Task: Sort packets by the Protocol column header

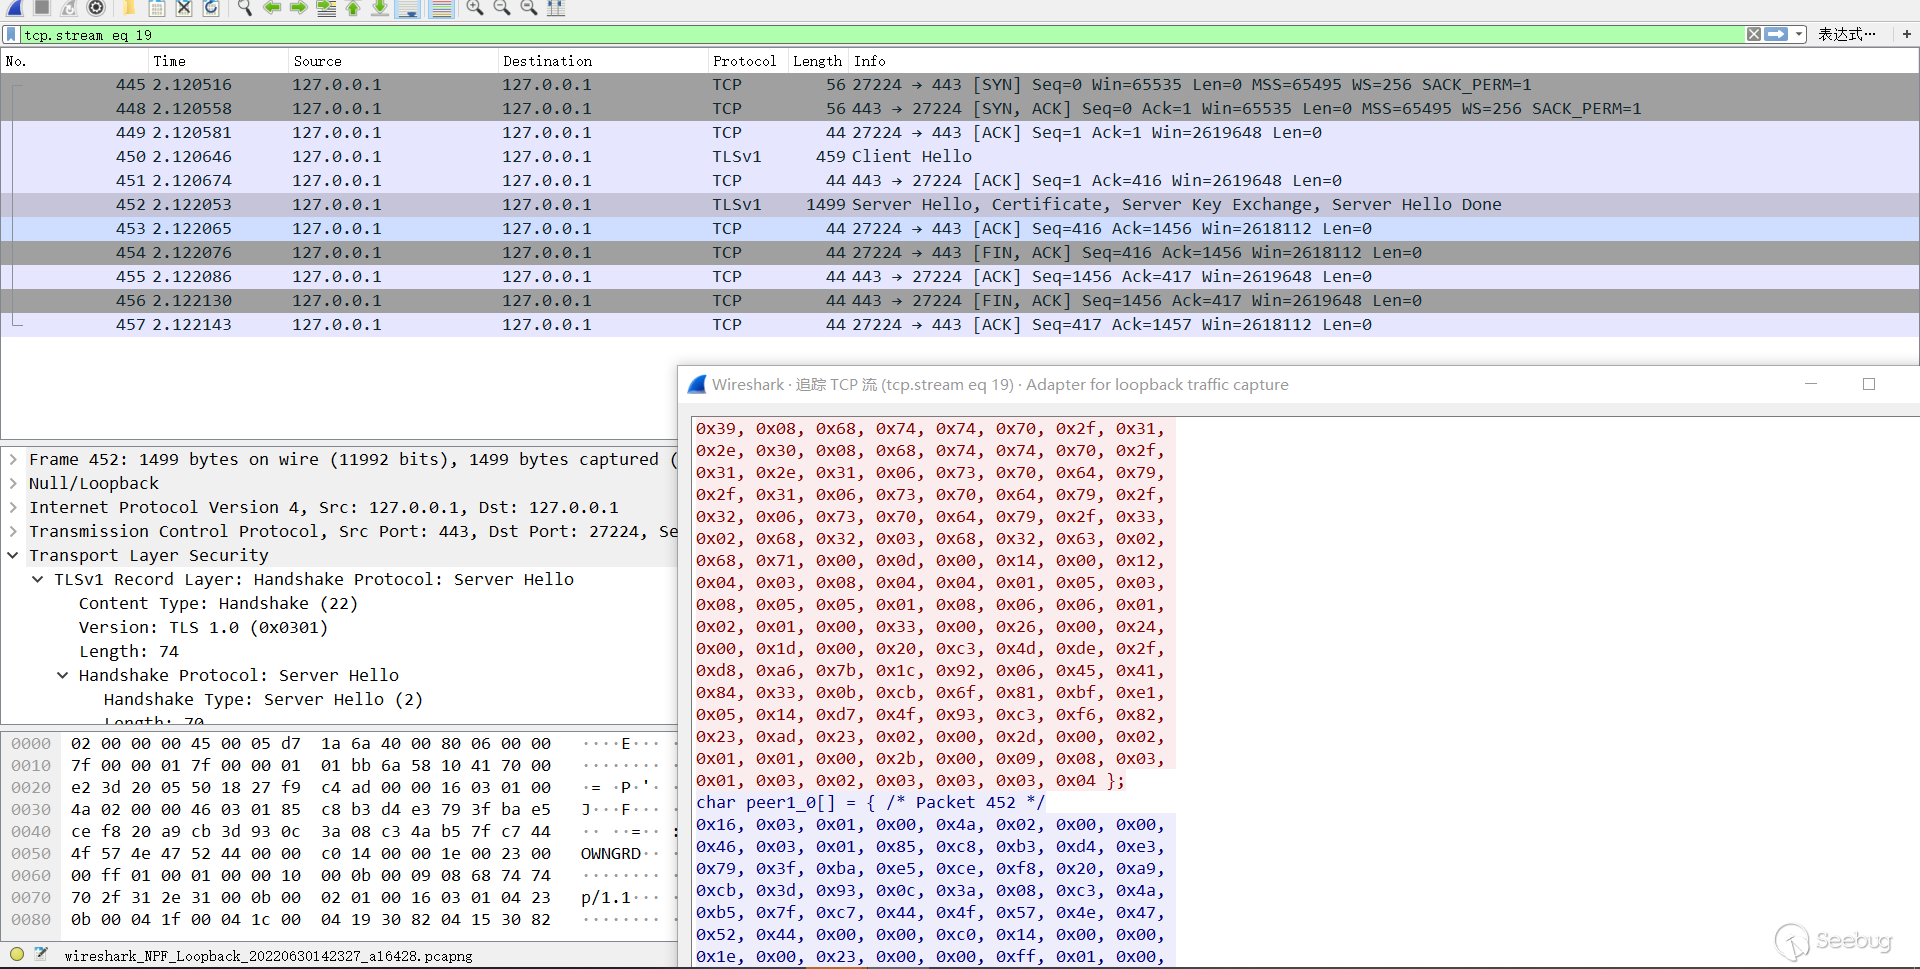Action: click(744, 61)
